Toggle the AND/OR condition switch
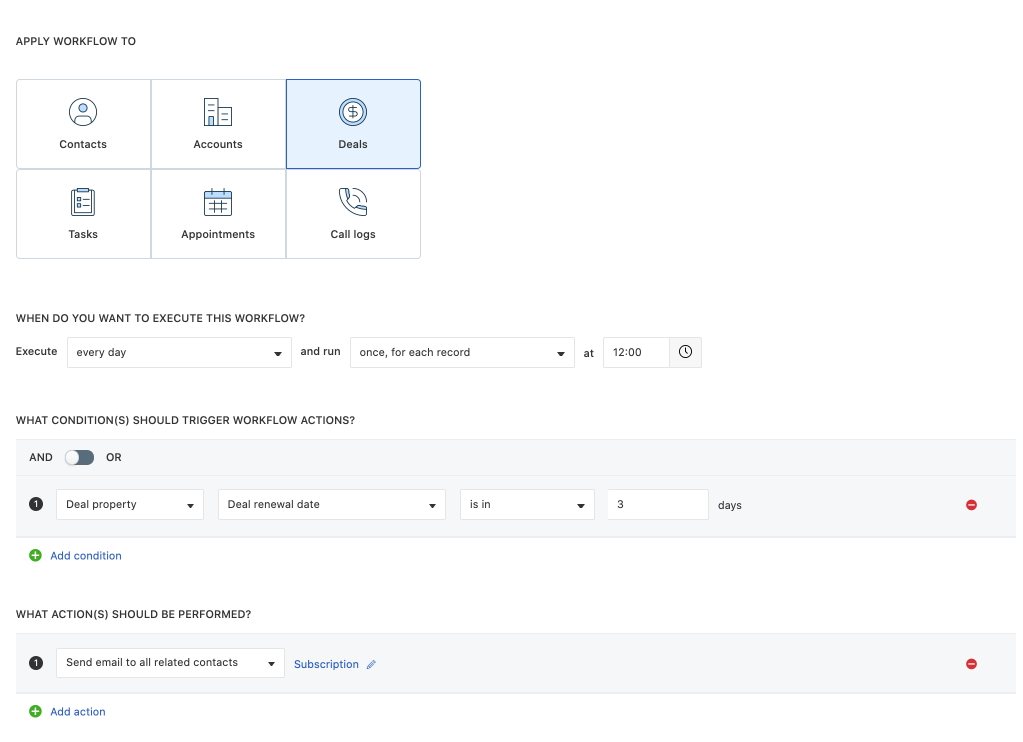The width and height of the screenshot is (1023, 742). (79, 457)
